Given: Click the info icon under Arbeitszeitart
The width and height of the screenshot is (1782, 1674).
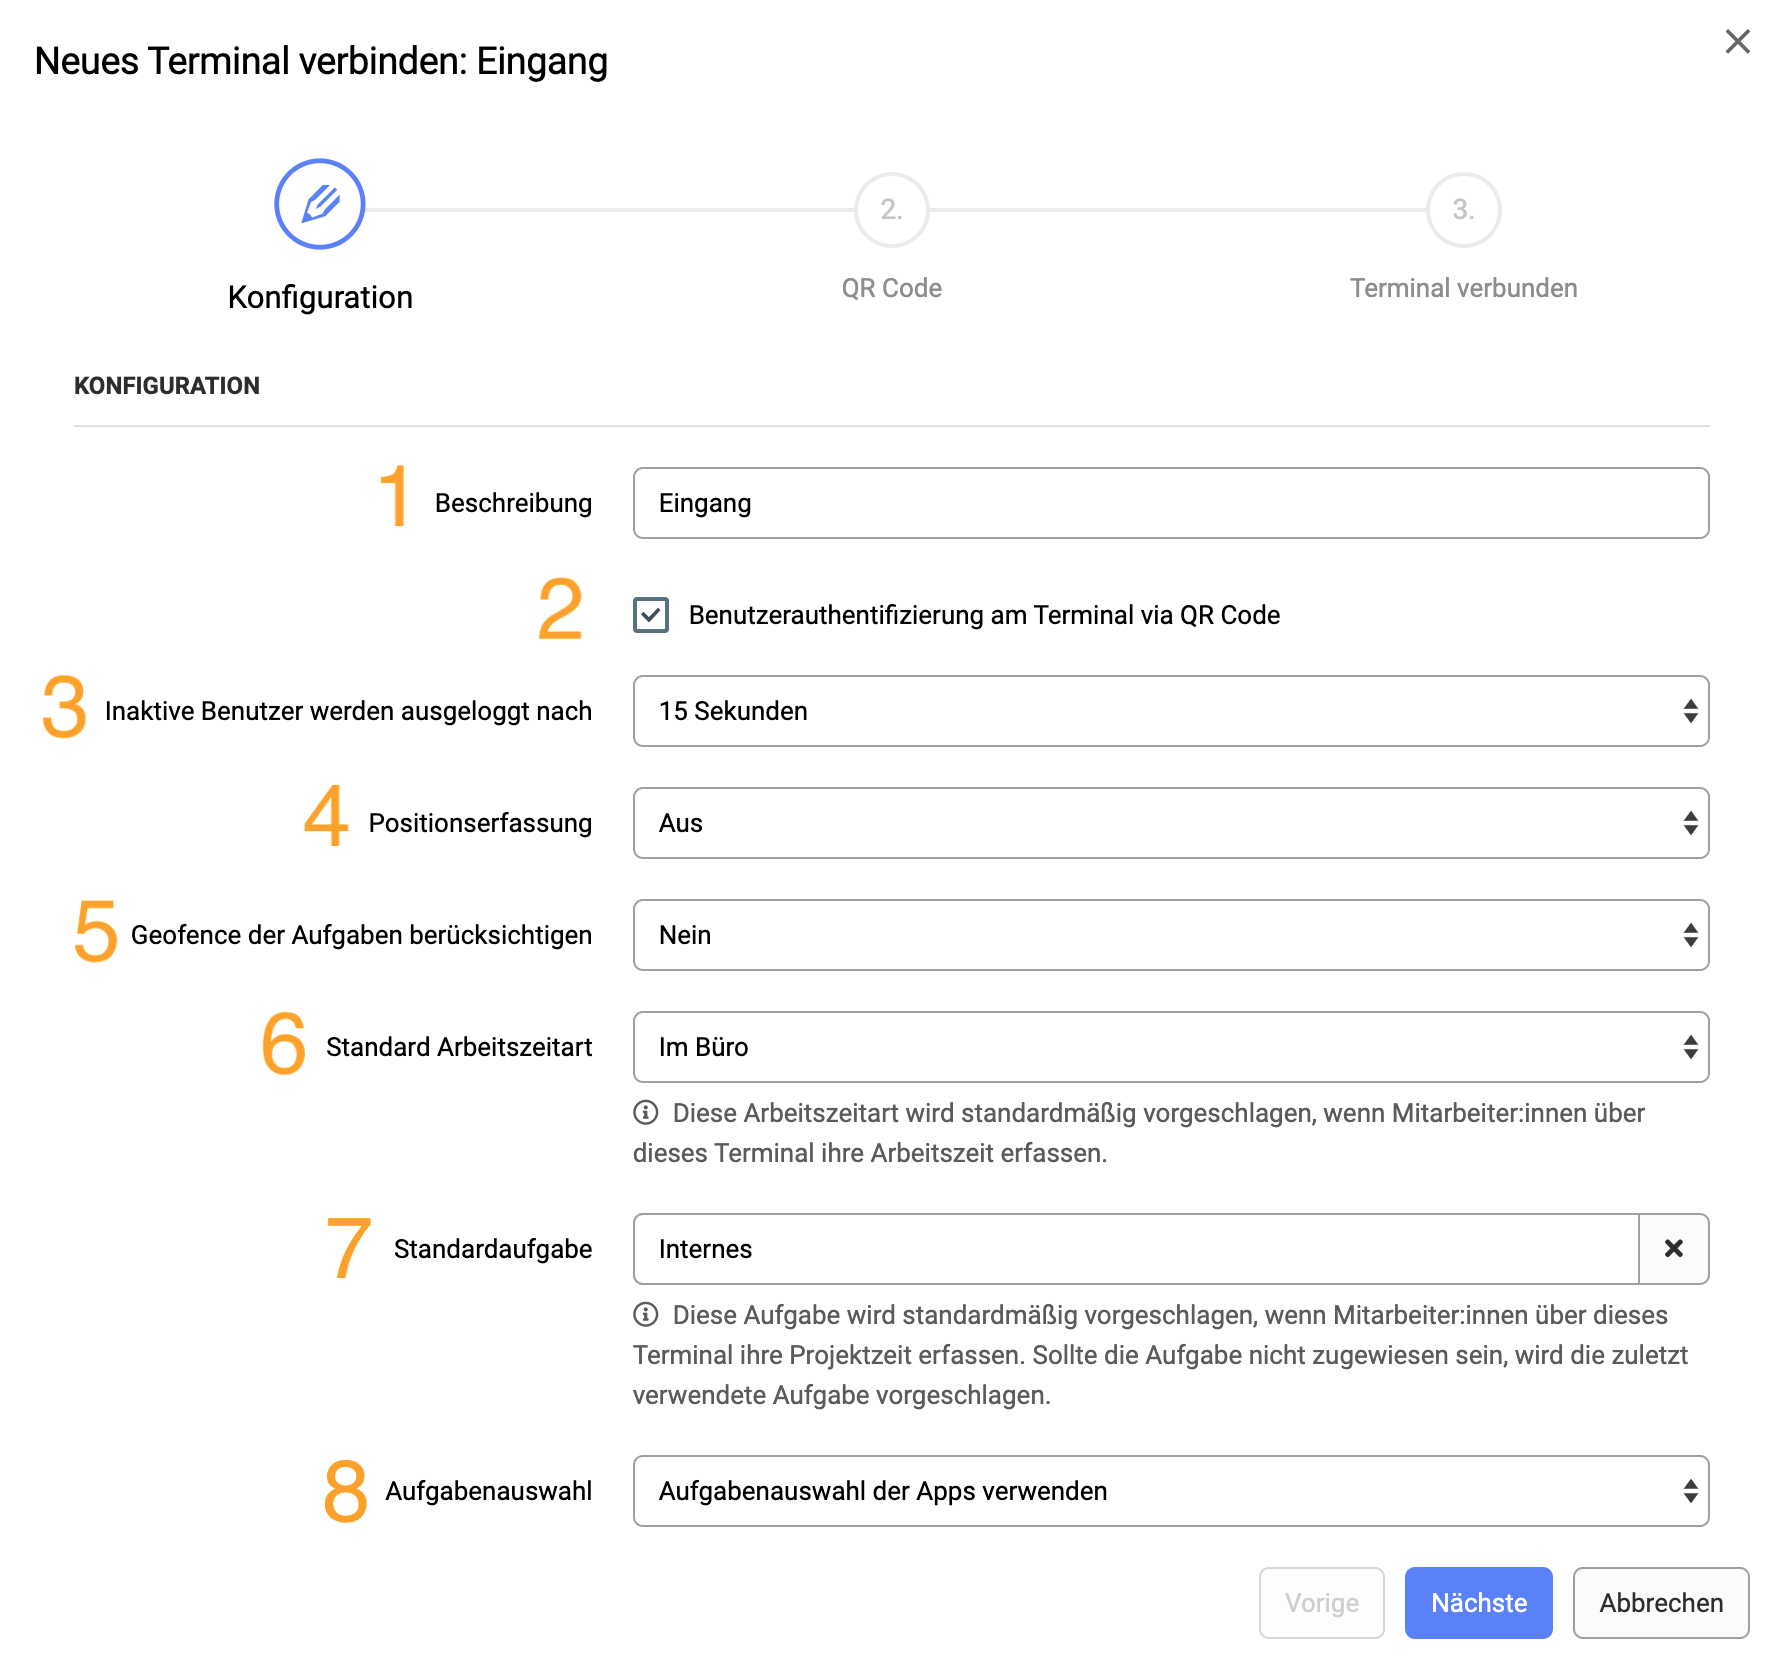Looking at the screenshot, I should (646, 1112).
